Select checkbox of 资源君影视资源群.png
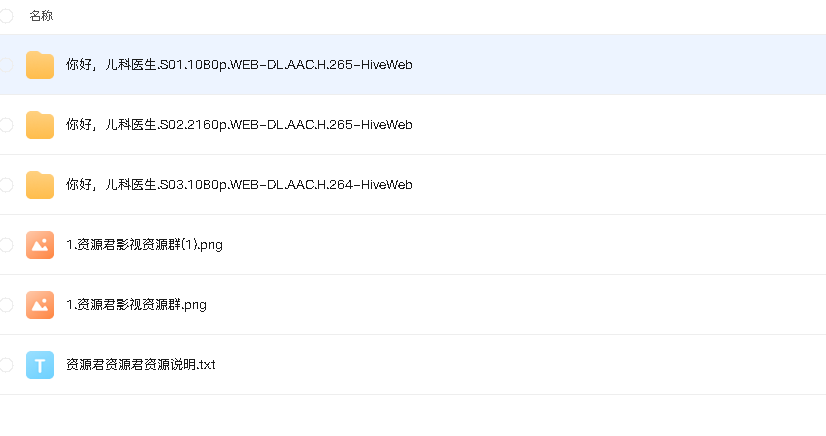Screen dimensions: 826x436 coord(6,305)
